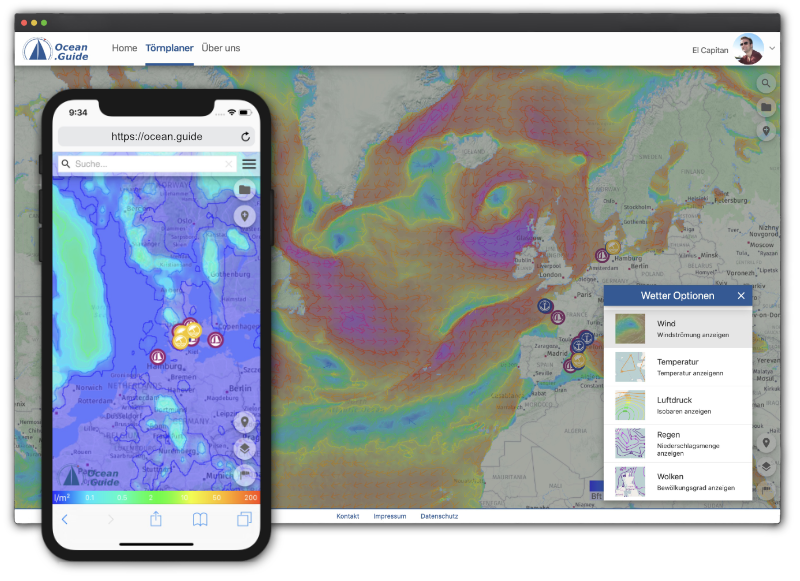Viewport: 800px width, 581px height.
Task: Select the Wolken weather option
Action: 678,482
